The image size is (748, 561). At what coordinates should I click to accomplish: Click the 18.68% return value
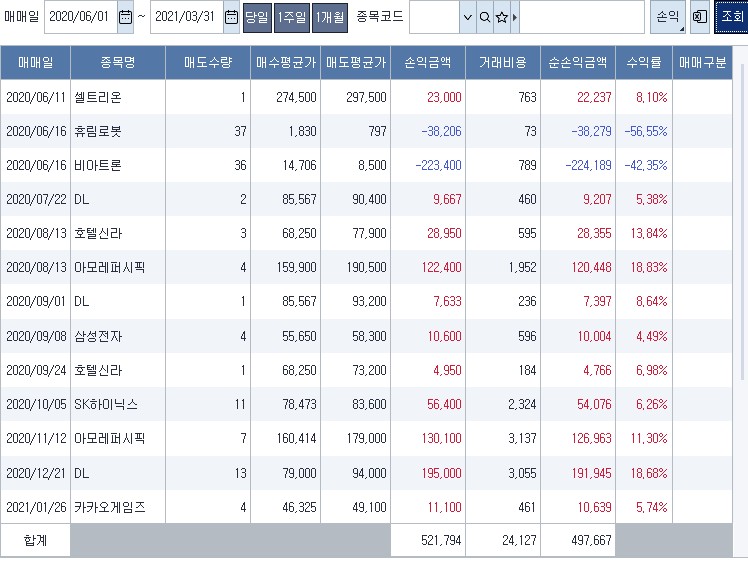[x=649, y=473]
